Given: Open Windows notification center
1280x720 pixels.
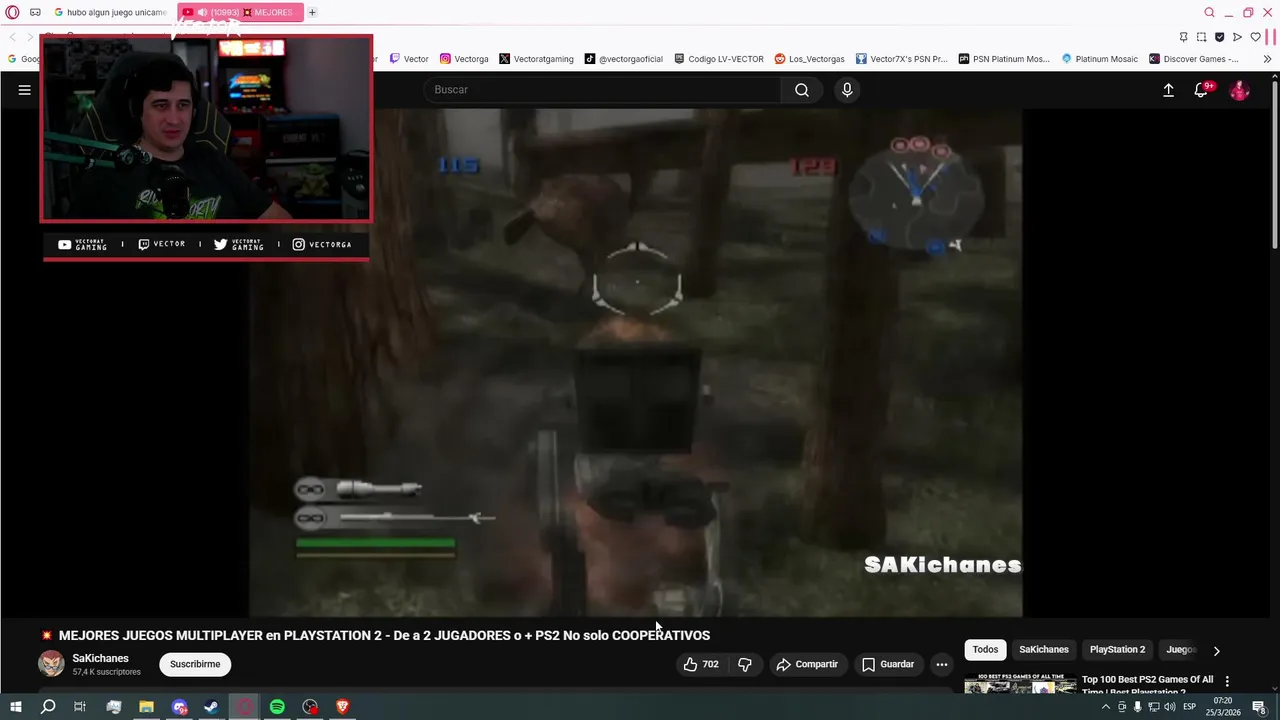Looking at the screenshot, I should pos(1259,707).
